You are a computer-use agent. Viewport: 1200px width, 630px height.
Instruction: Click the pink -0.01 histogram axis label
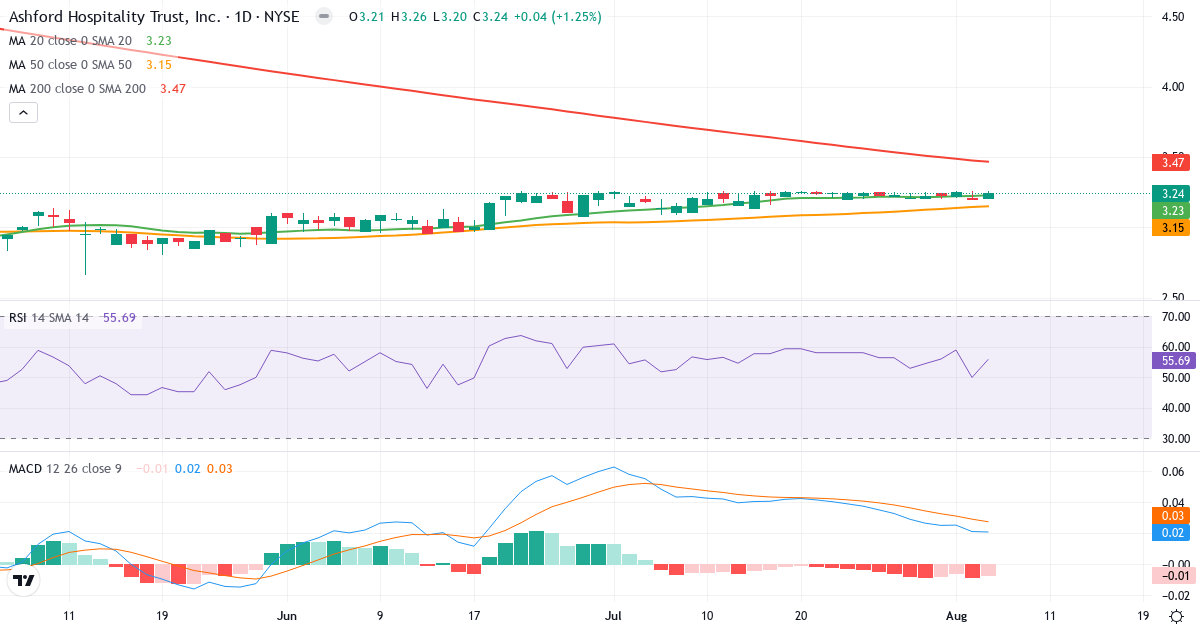[x=1174, y=575]
